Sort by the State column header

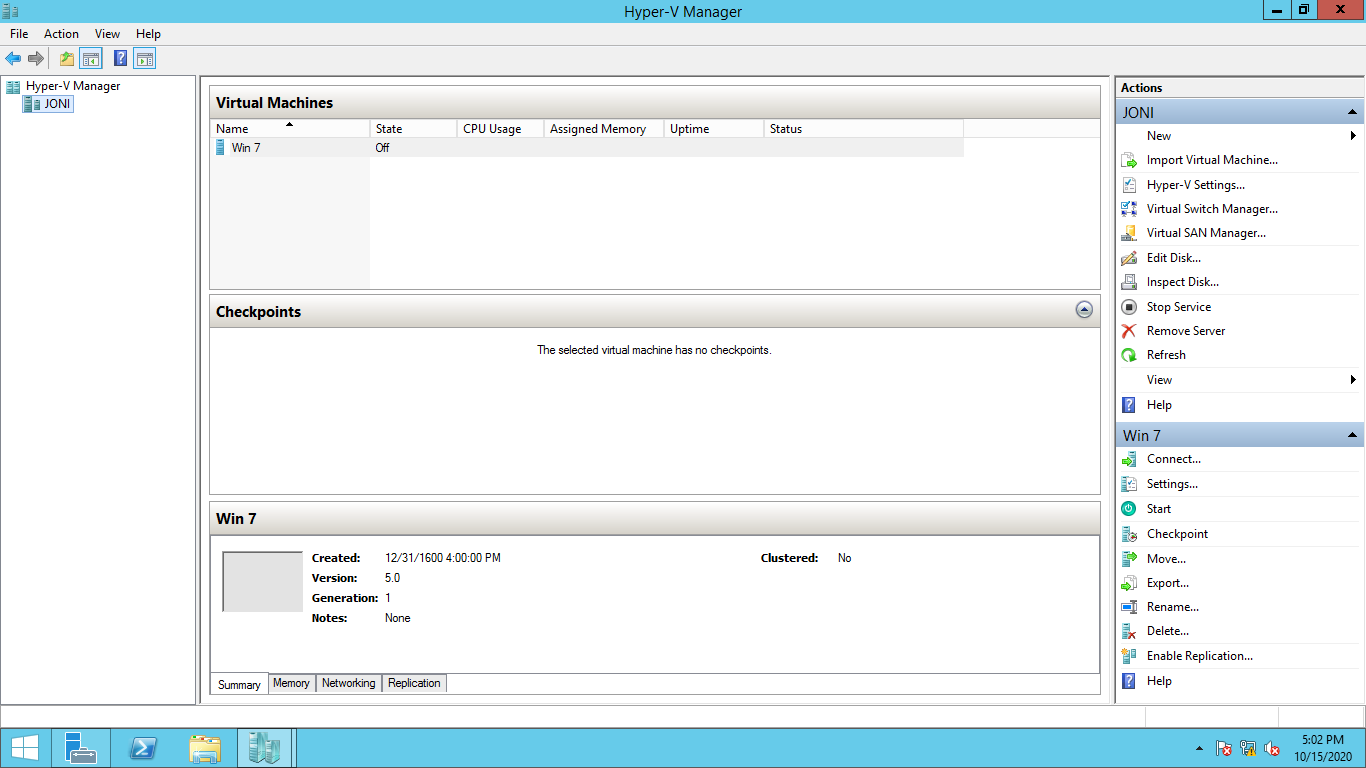coord(413,129)
